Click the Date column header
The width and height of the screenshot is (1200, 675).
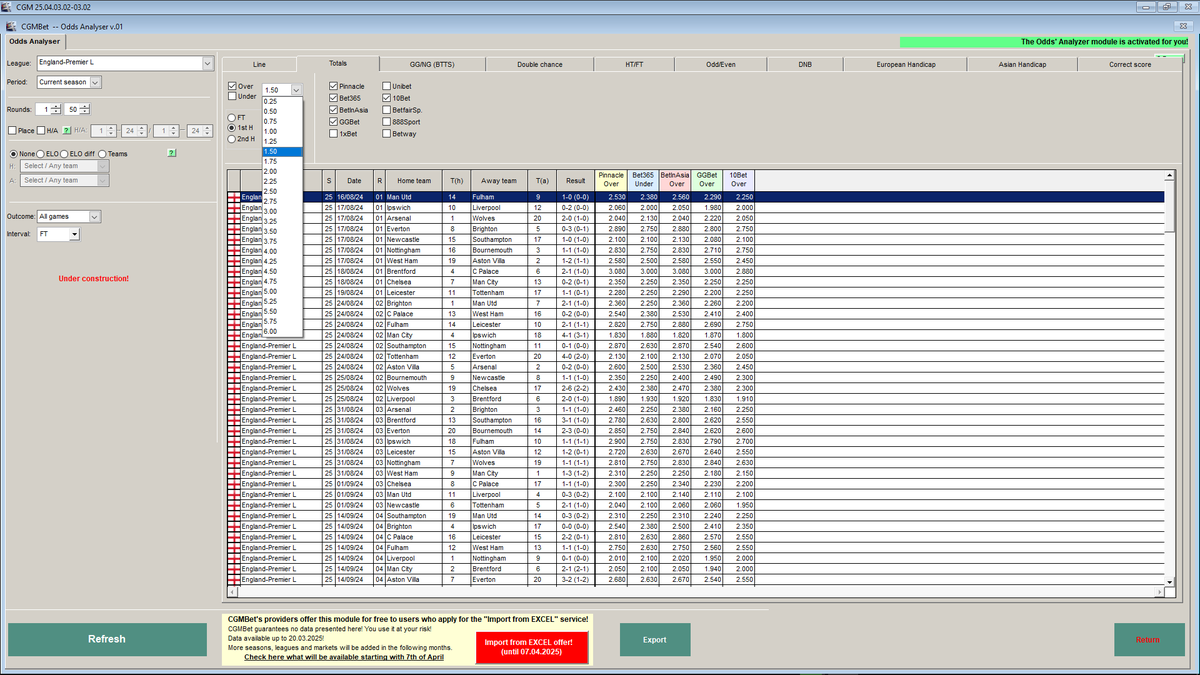[354, 181]
